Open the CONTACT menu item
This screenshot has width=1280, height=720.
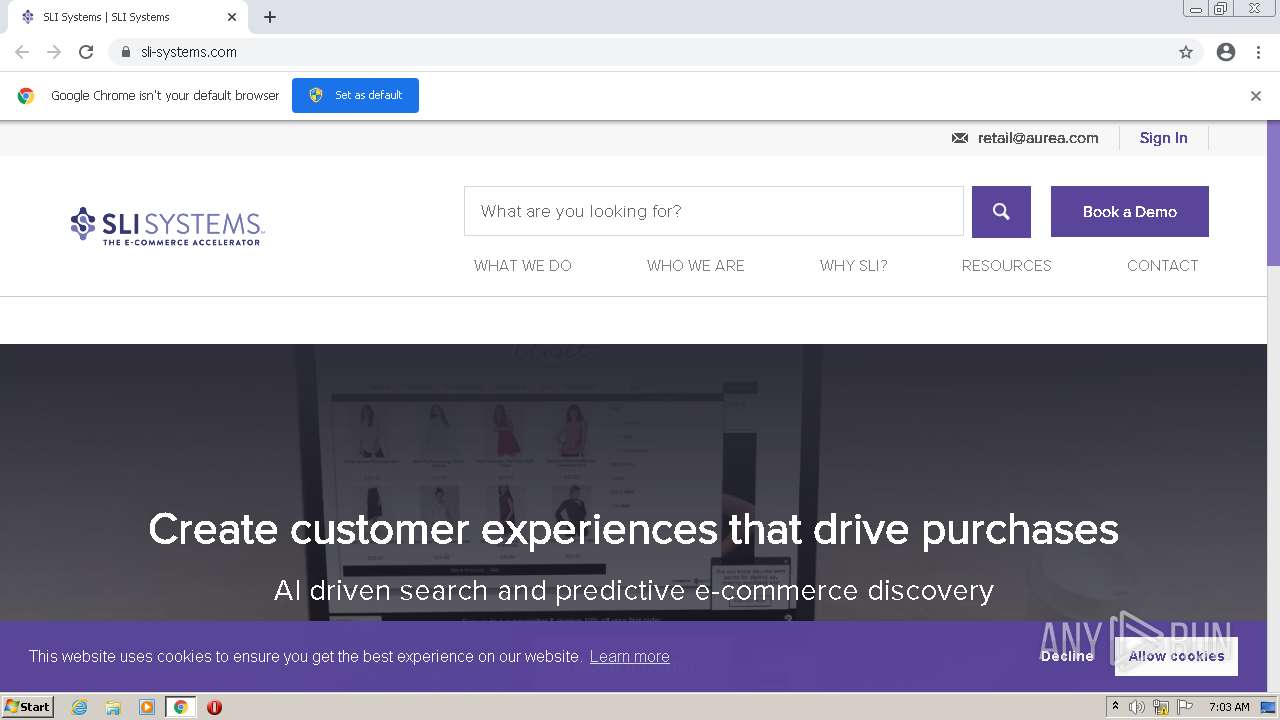coord(1162,265)
